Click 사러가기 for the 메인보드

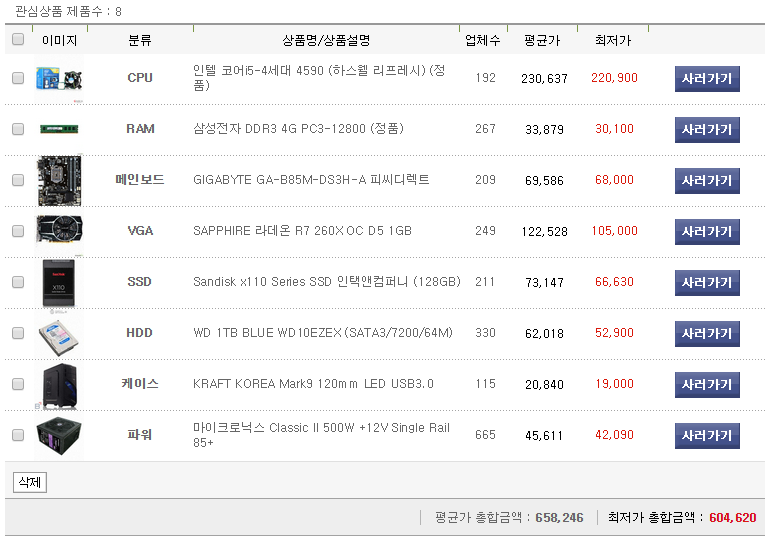(707, 181)
